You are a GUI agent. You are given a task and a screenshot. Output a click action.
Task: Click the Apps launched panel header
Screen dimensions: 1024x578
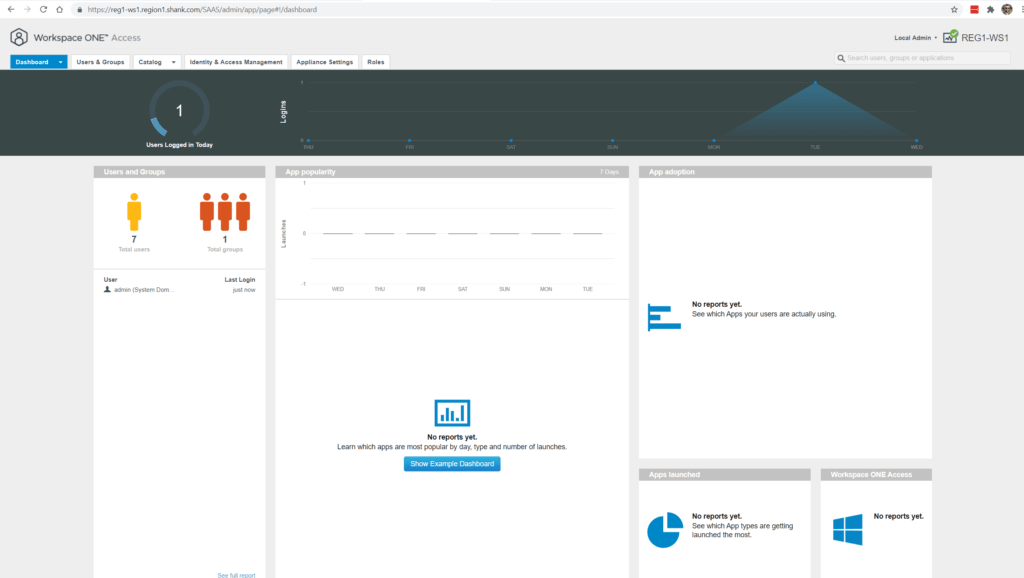tap(724, 474)
